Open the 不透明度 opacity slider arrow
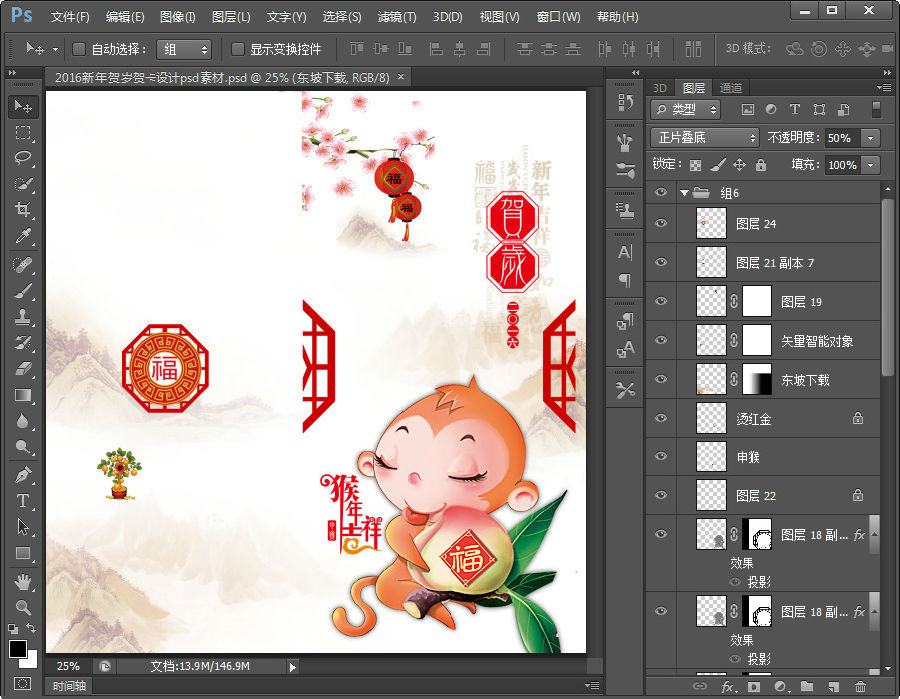 click(x=871, y=138)
